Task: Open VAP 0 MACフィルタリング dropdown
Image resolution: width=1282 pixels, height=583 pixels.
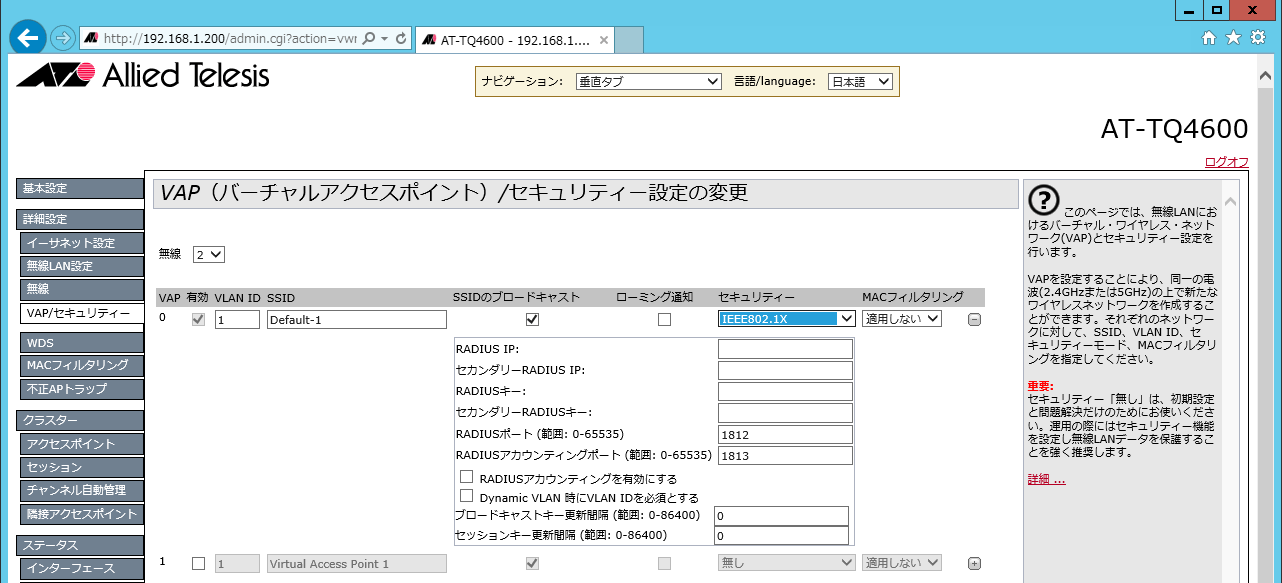Action: [x=902, y=319]
